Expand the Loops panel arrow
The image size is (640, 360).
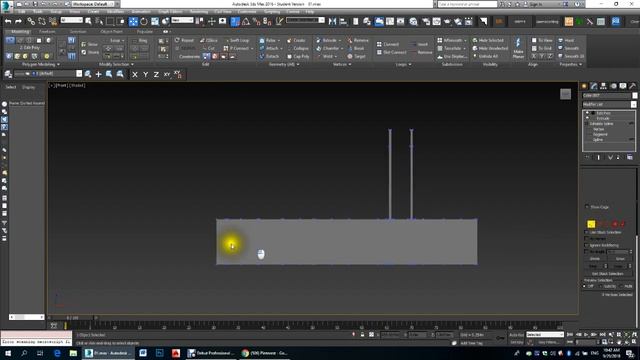tap(410, 64)
